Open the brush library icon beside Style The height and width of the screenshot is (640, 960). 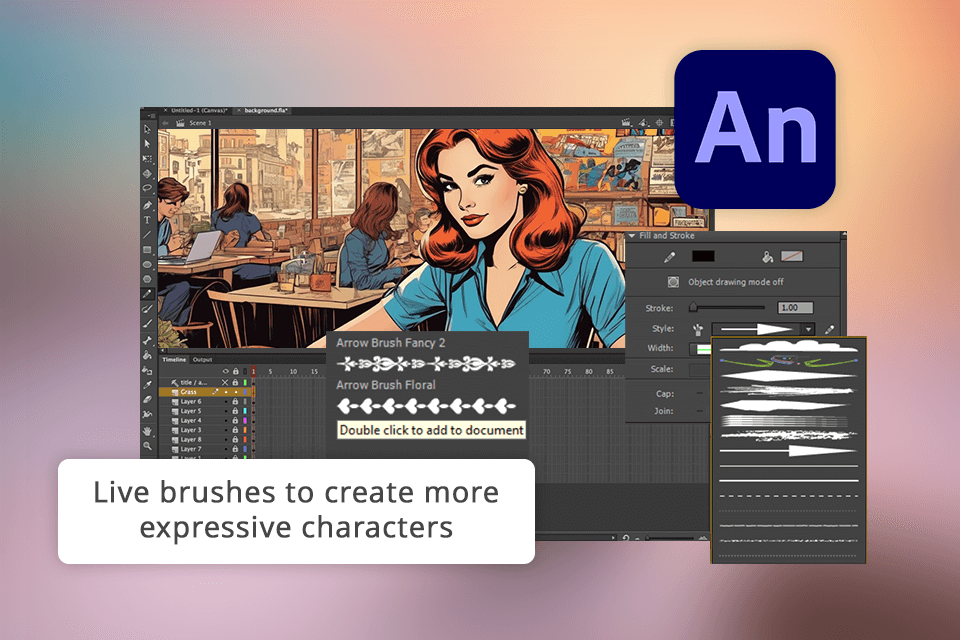pos(697,329)
